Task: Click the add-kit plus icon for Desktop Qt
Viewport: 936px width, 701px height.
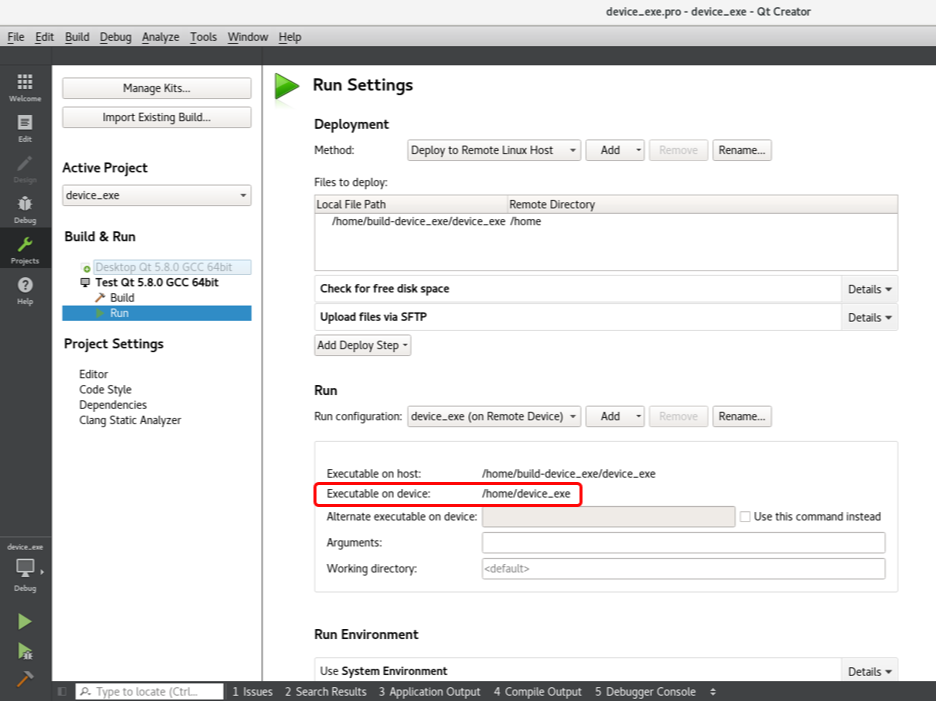Action: coord(86,268)
